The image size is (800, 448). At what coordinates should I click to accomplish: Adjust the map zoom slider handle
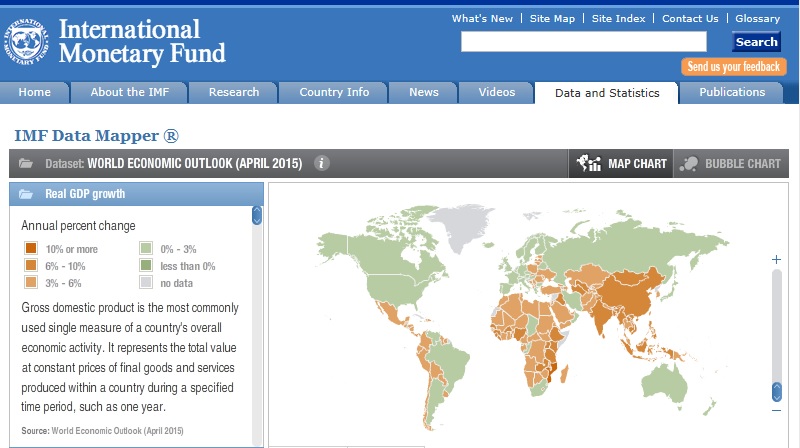777,392
